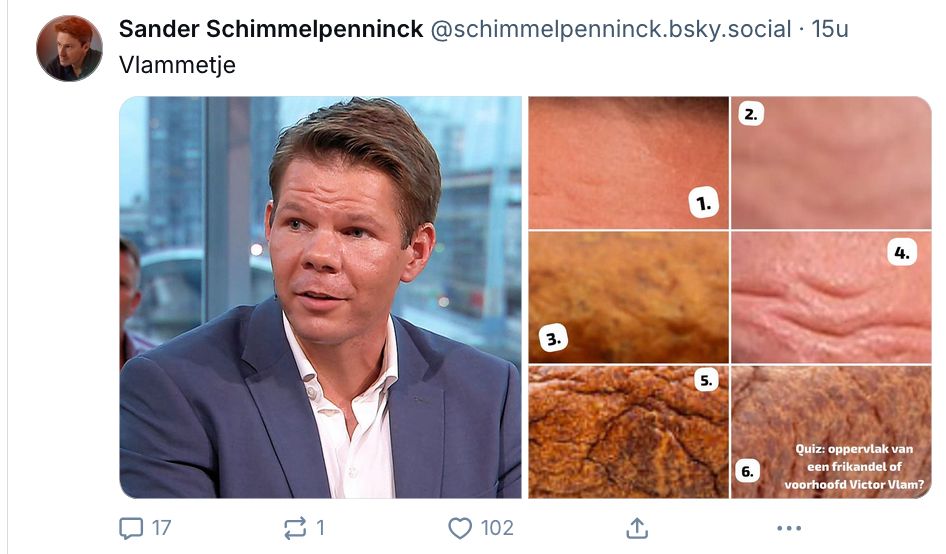Screen dimensions: 946x554
Task: Click the brown texture tile numbered 3
Action: click(x=627, y=297)
